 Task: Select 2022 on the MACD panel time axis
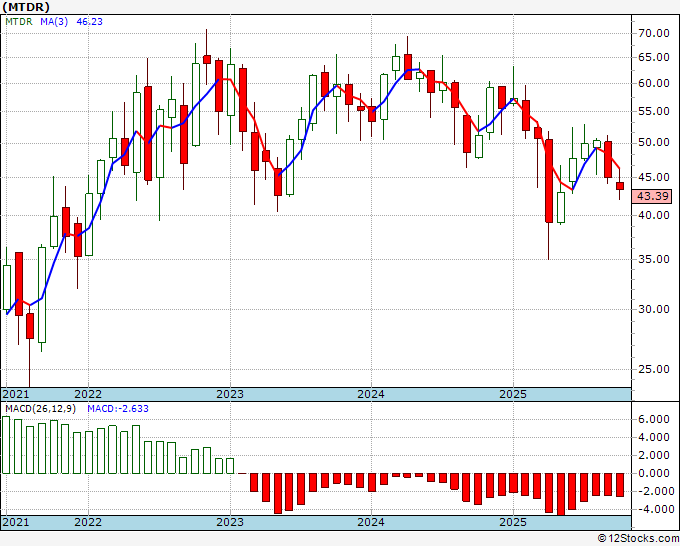88,522
